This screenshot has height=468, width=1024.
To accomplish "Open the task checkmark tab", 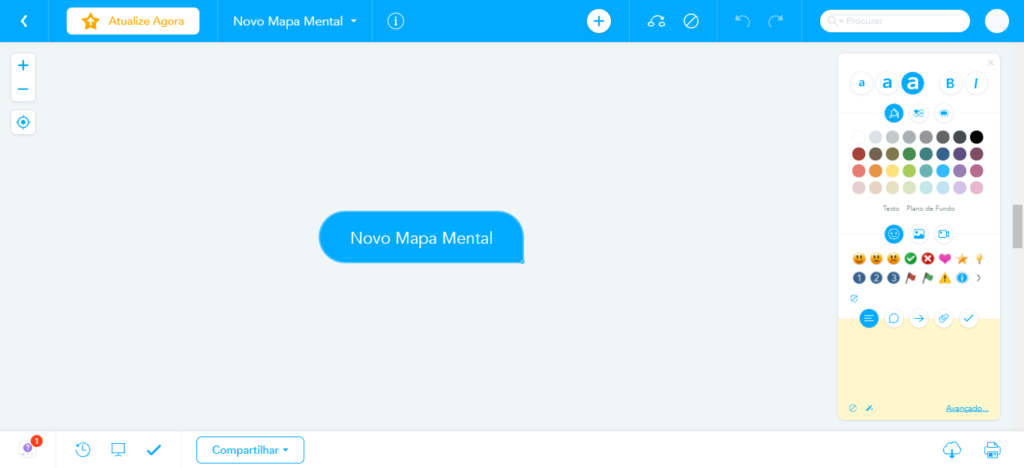I will (x=968, y=319).
